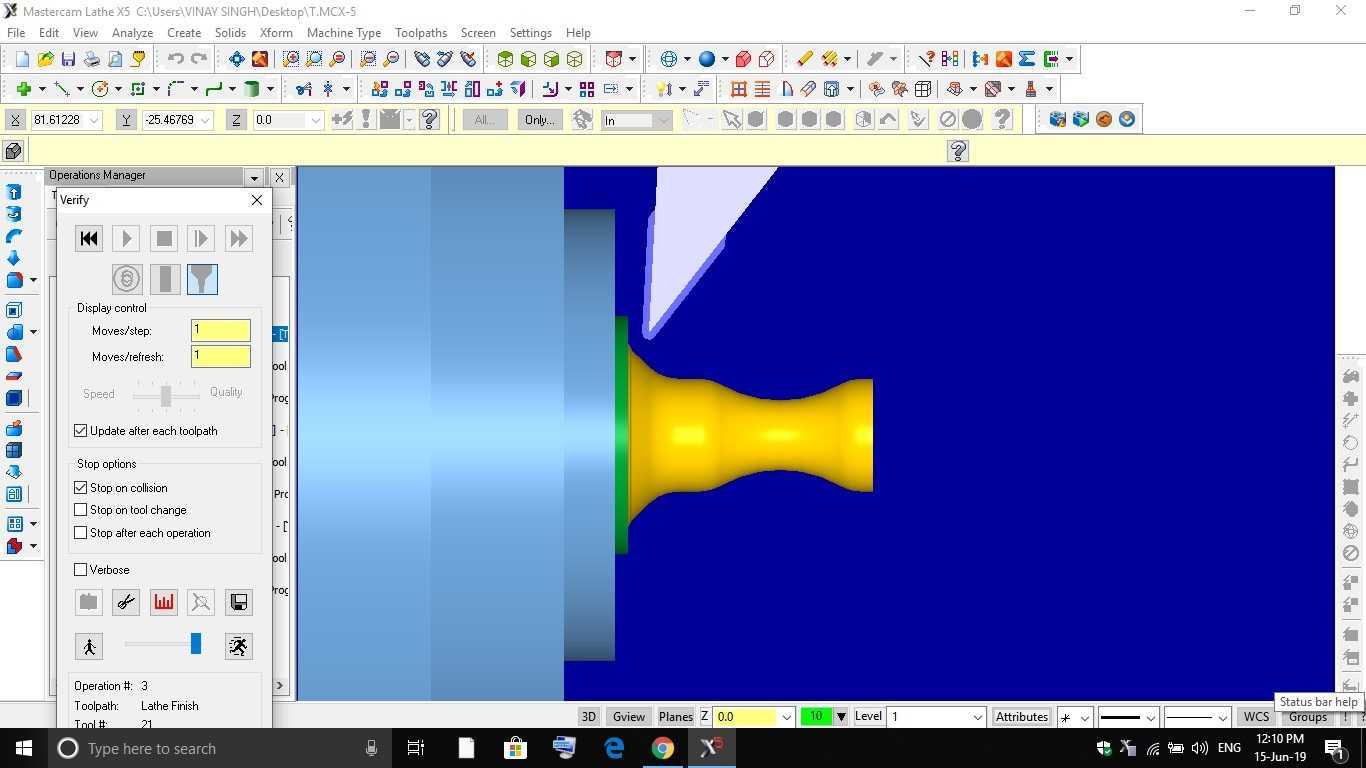The image size is (1366, 768).
Task: Click the green plus create point icon
Action: 23,89
